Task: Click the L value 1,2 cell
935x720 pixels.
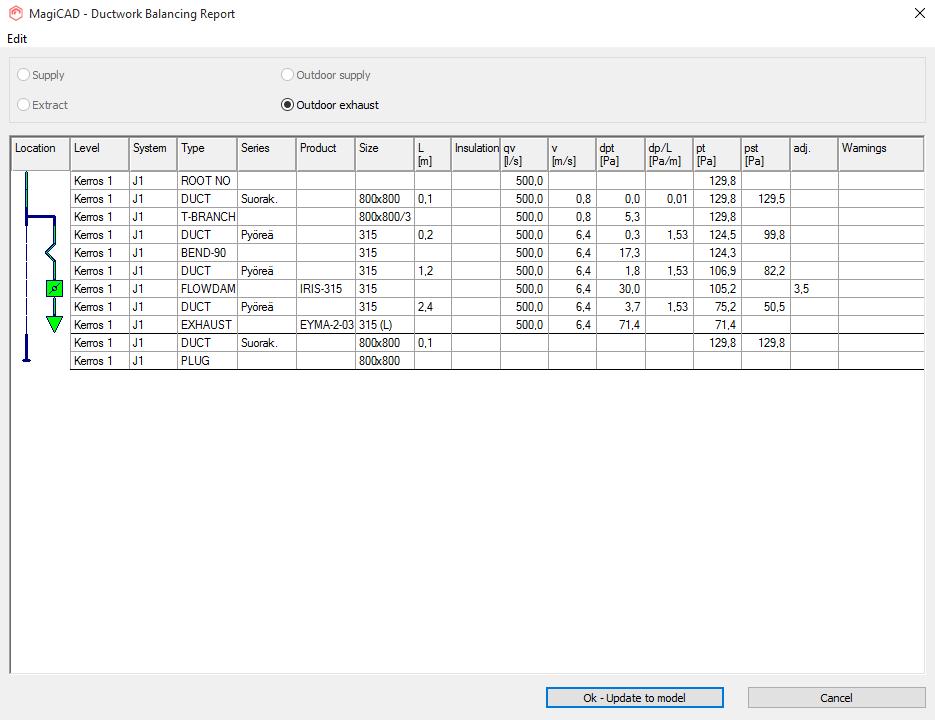Action: point(432,271)
